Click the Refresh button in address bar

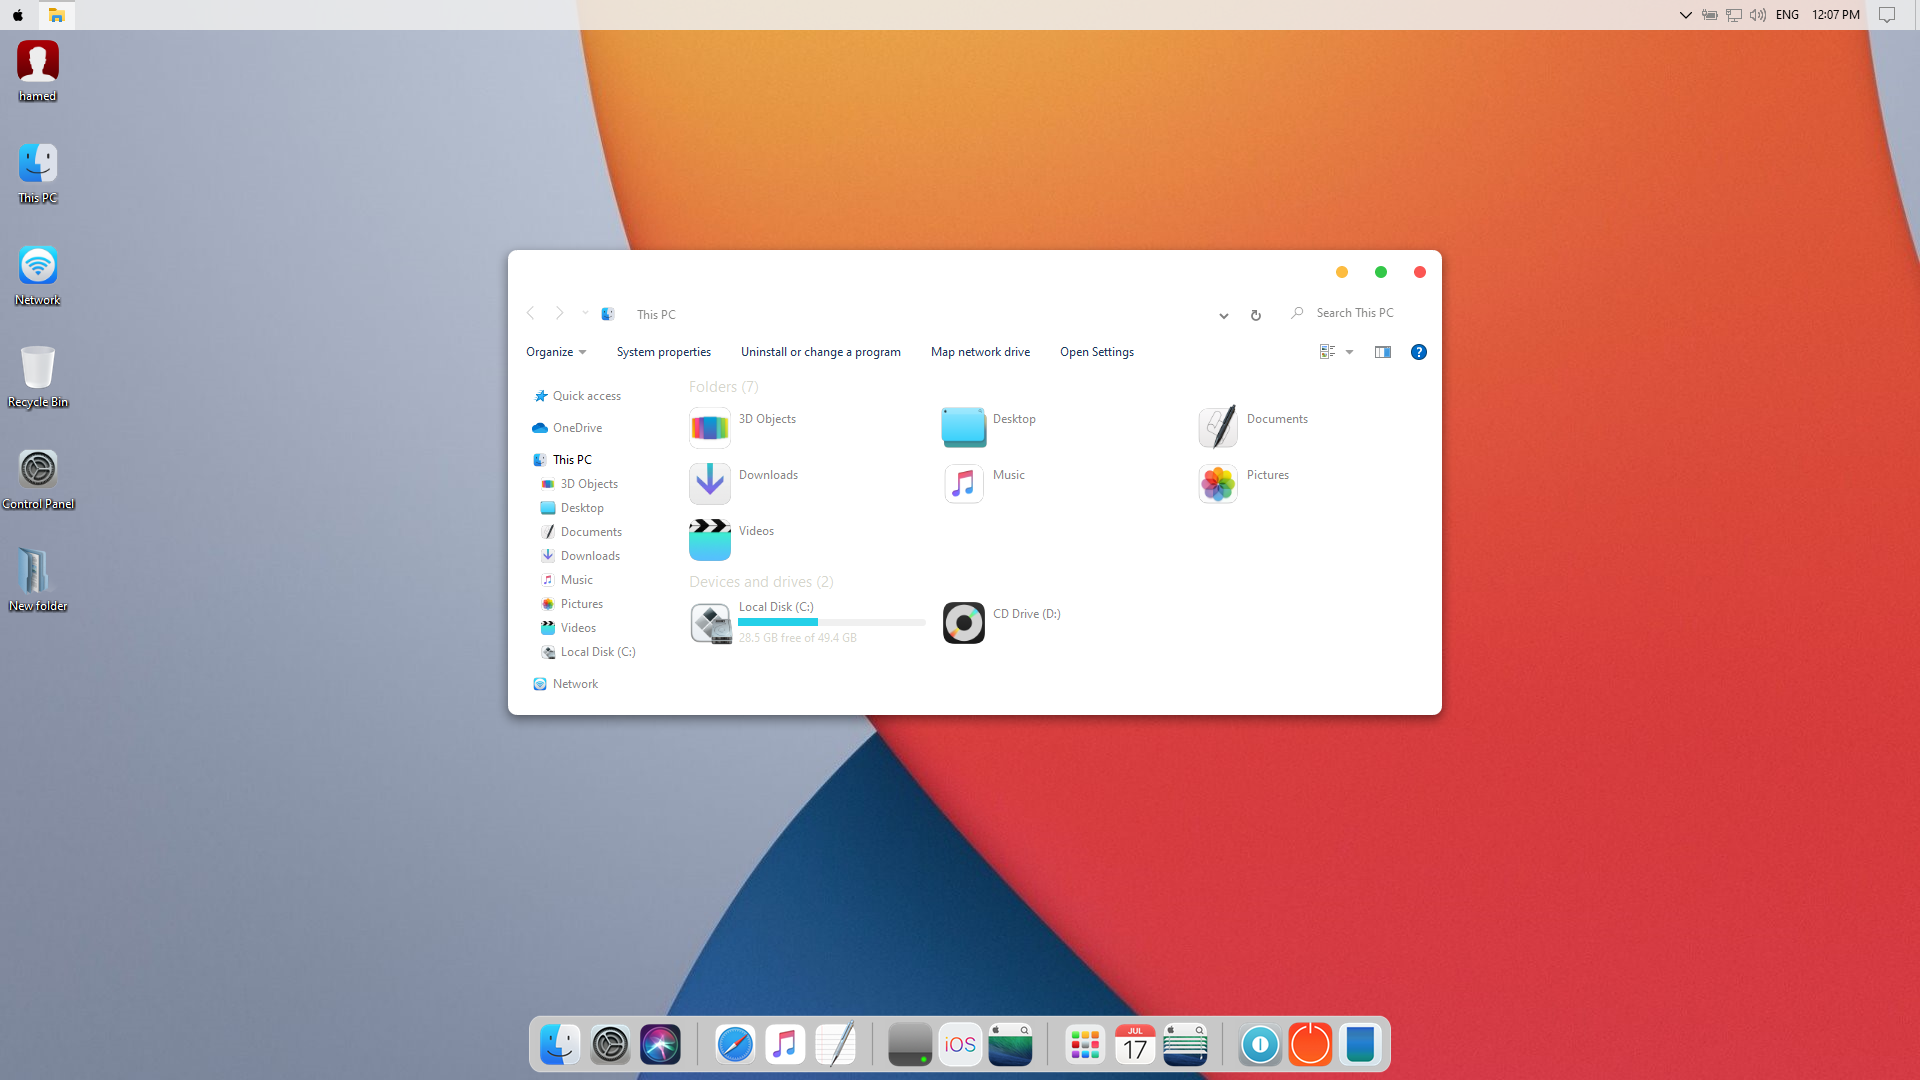click(x=1256, y=315)
